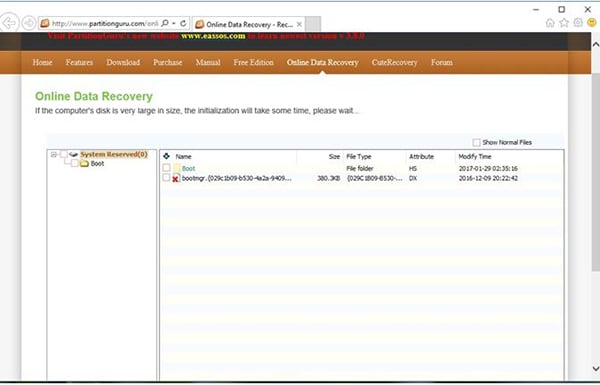This screenshot has width=600, height=385.
Task: Open the CuteRecovery page
Action: 394,62
